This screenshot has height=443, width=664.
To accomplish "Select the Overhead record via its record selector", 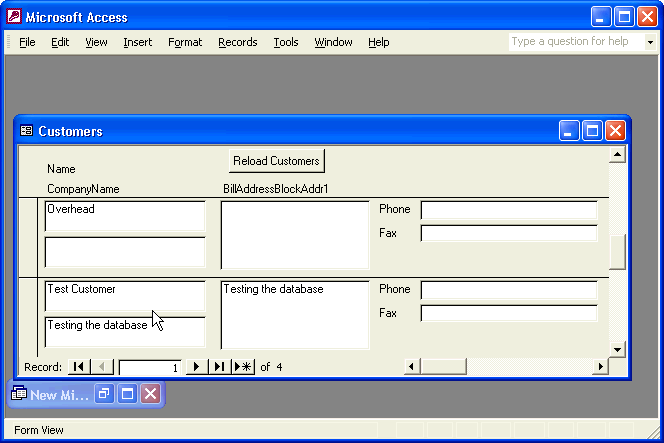I will click(x=28, y=238).
